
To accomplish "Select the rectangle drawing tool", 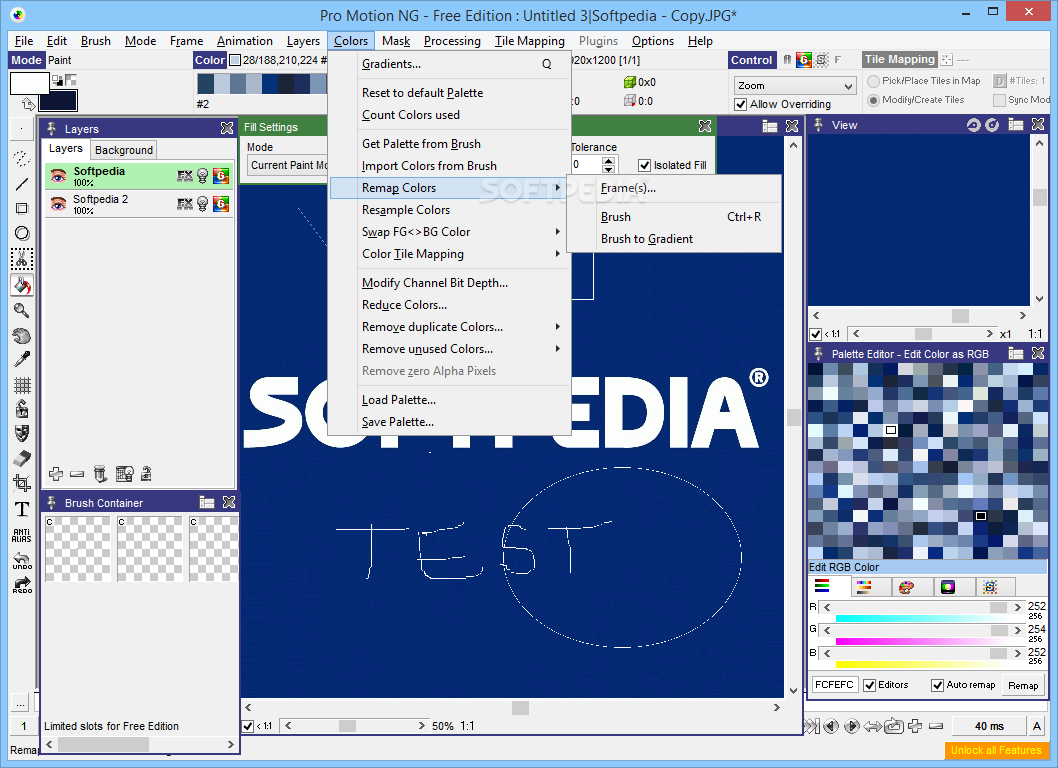I will click(22, 209).
